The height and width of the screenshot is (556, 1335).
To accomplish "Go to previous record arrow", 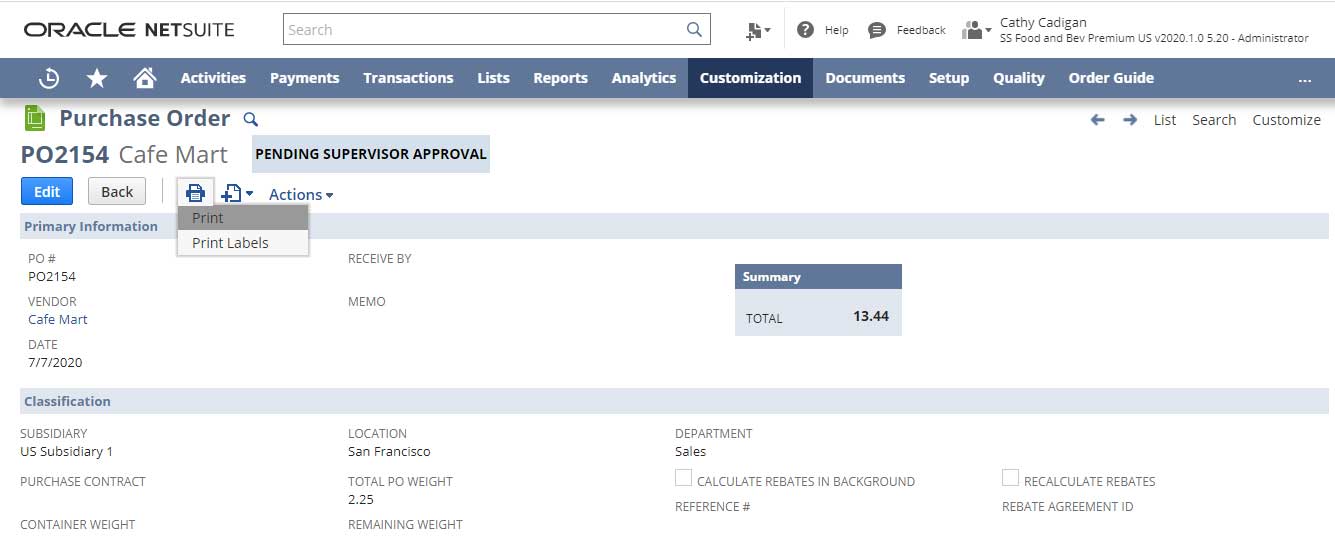I will (1098, 119).
